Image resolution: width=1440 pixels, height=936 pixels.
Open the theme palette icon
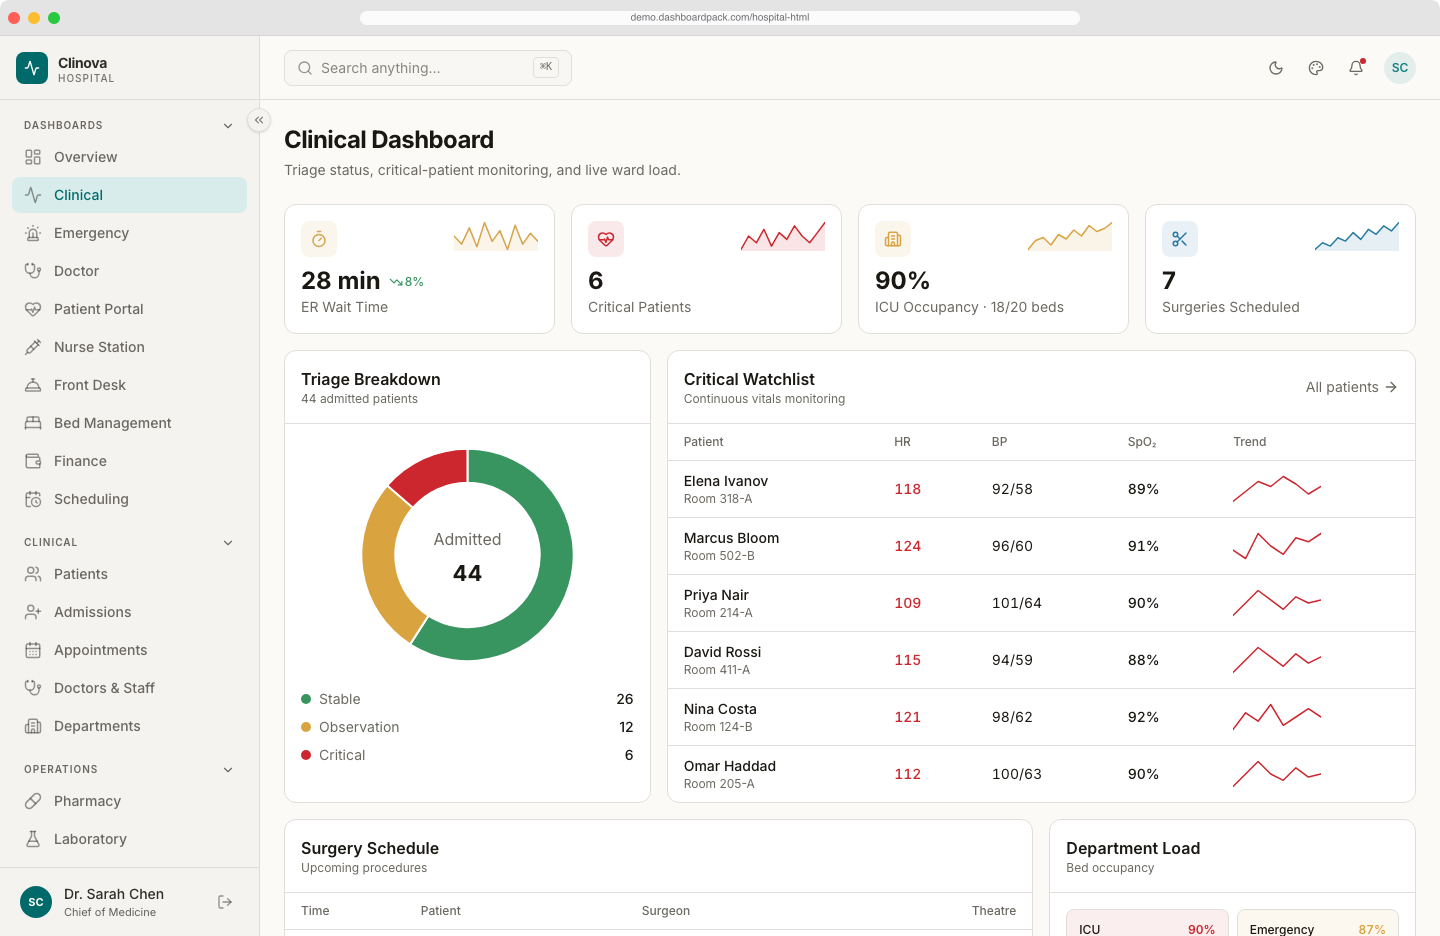pos(1316,68)
